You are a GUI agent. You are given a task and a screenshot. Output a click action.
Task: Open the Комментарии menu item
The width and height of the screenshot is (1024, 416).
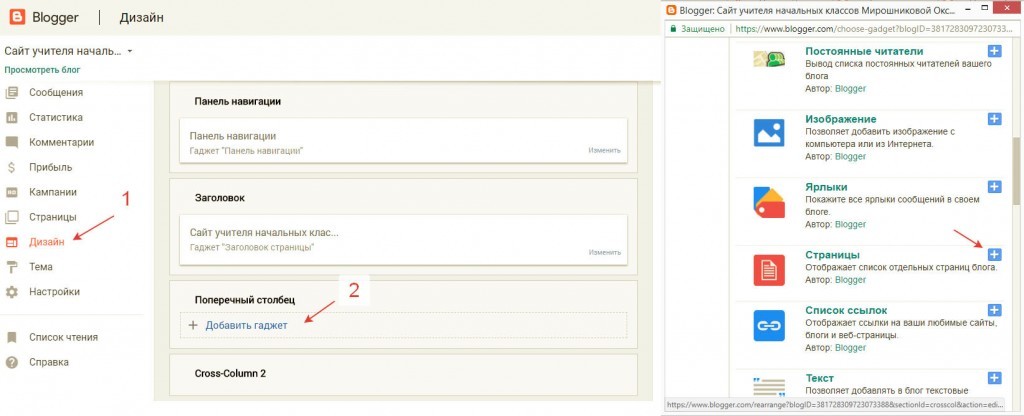[61, 142]
